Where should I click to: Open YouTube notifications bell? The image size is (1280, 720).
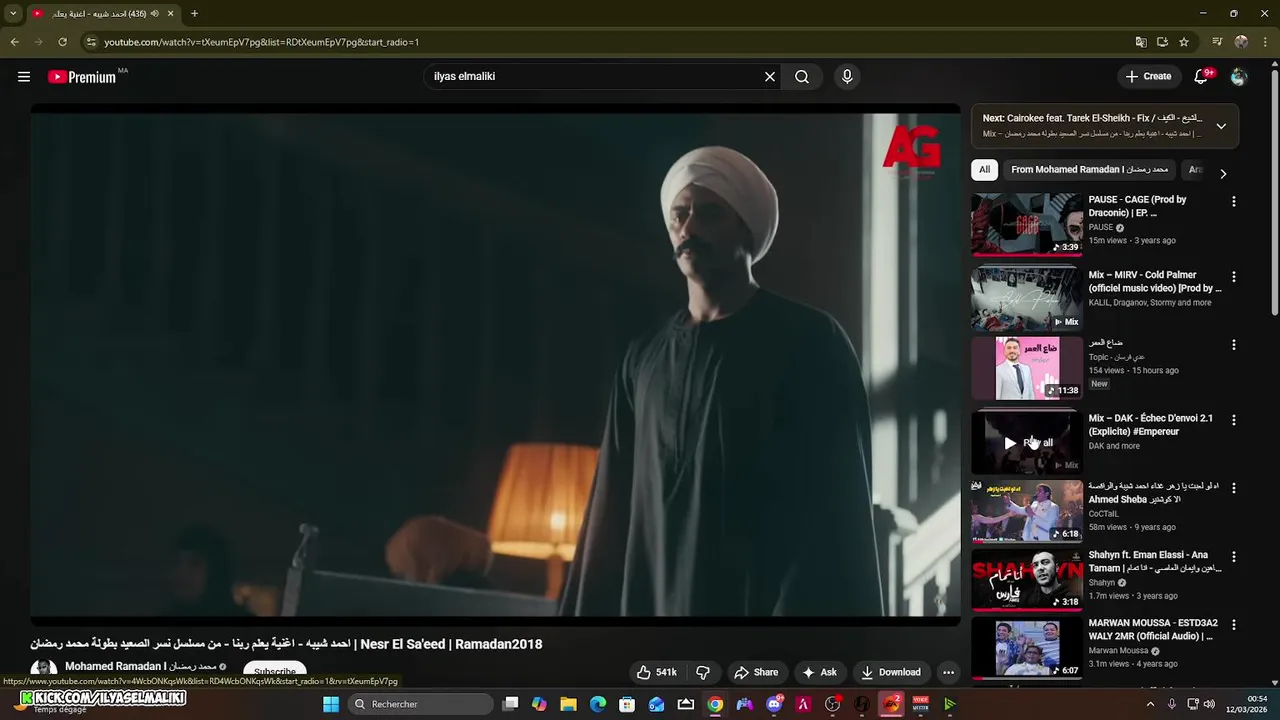1203,76
